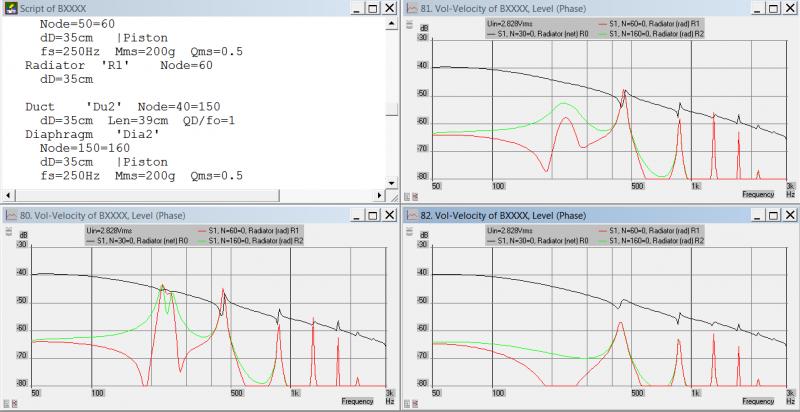800x412 pixels.
Task: Close chart window 80
Action: tap(389, 216)
